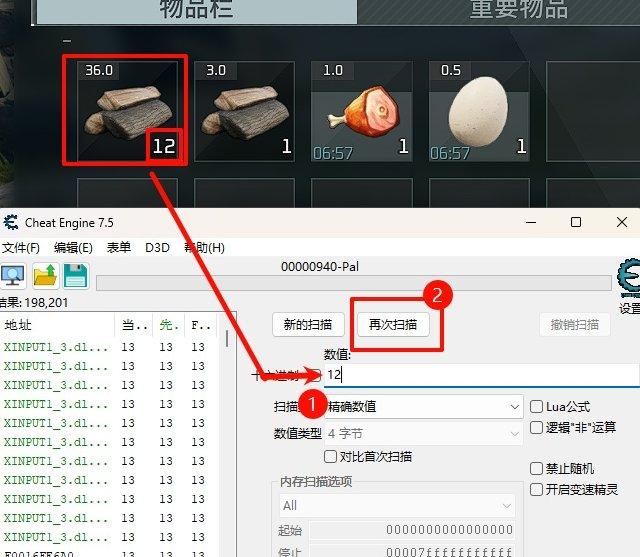Sort by the 当.. current value column header

134,325
